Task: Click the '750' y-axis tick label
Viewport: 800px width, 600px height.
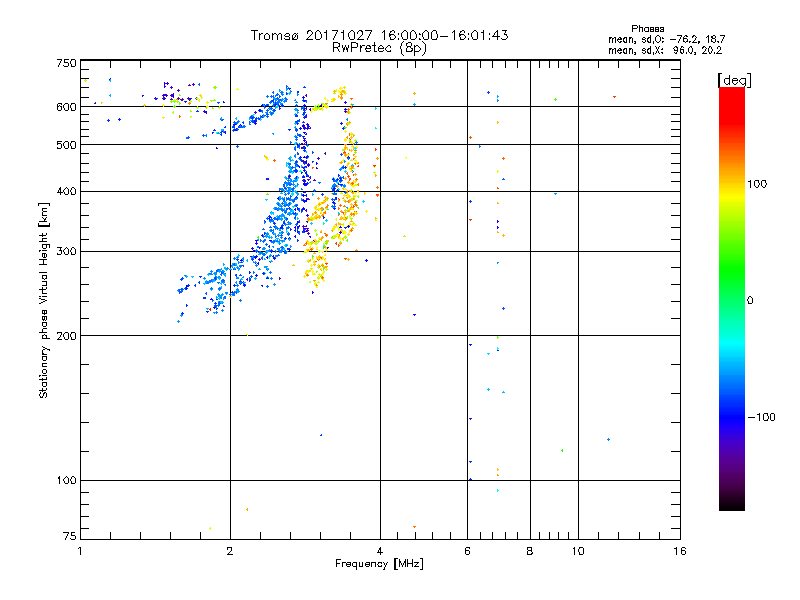Action: (x=66, y=63)
